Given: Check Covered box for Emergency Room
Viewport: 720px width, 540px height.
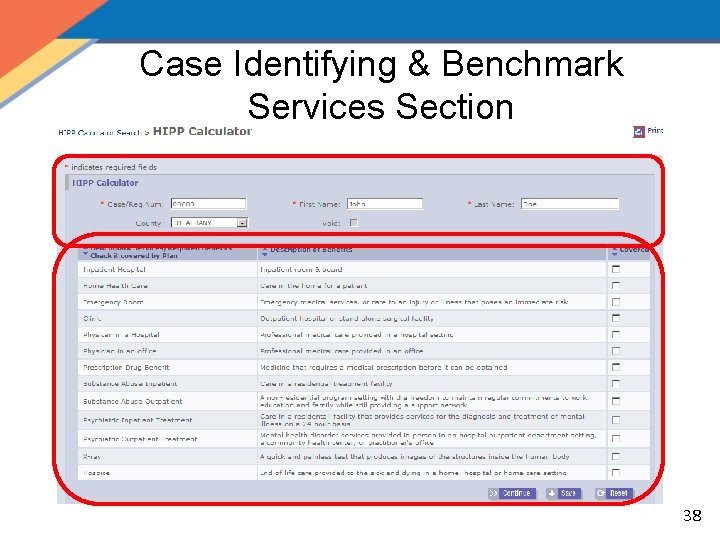Looking at the screenshot, I should (616, 302).
